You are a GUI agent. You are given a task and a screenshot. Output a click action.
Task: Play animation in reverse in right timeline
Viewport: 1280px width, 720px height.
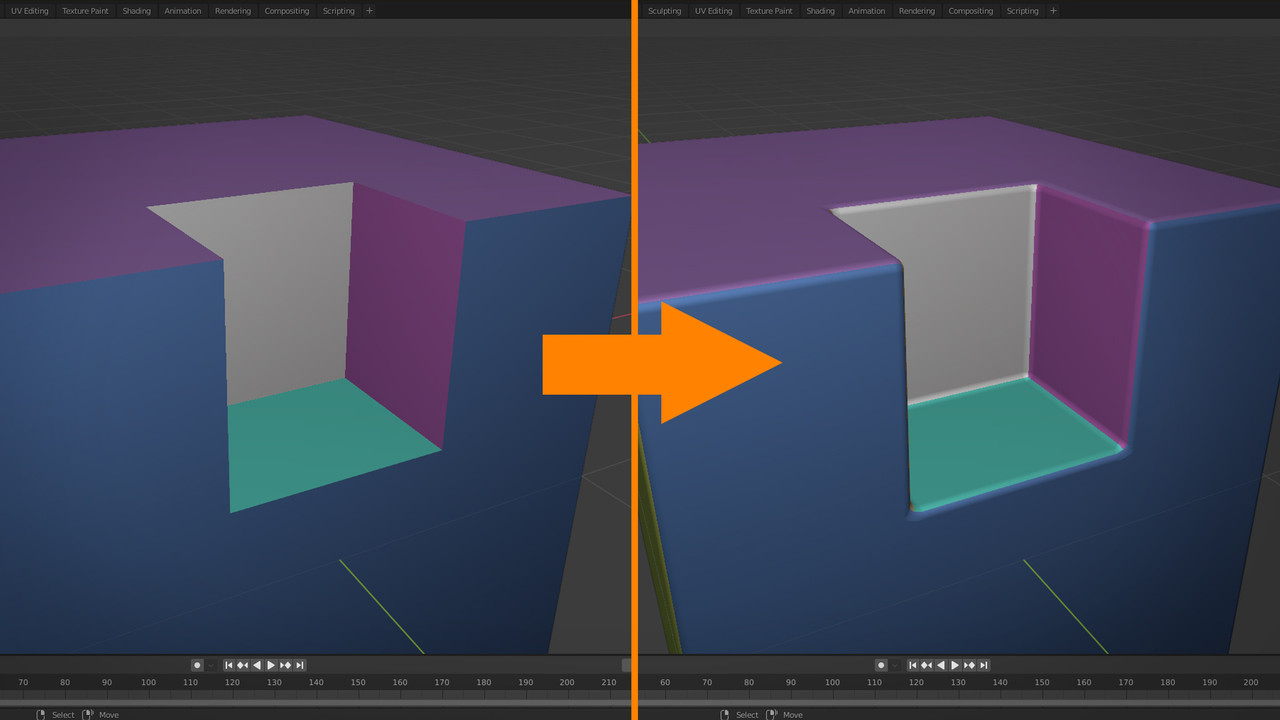941,665
